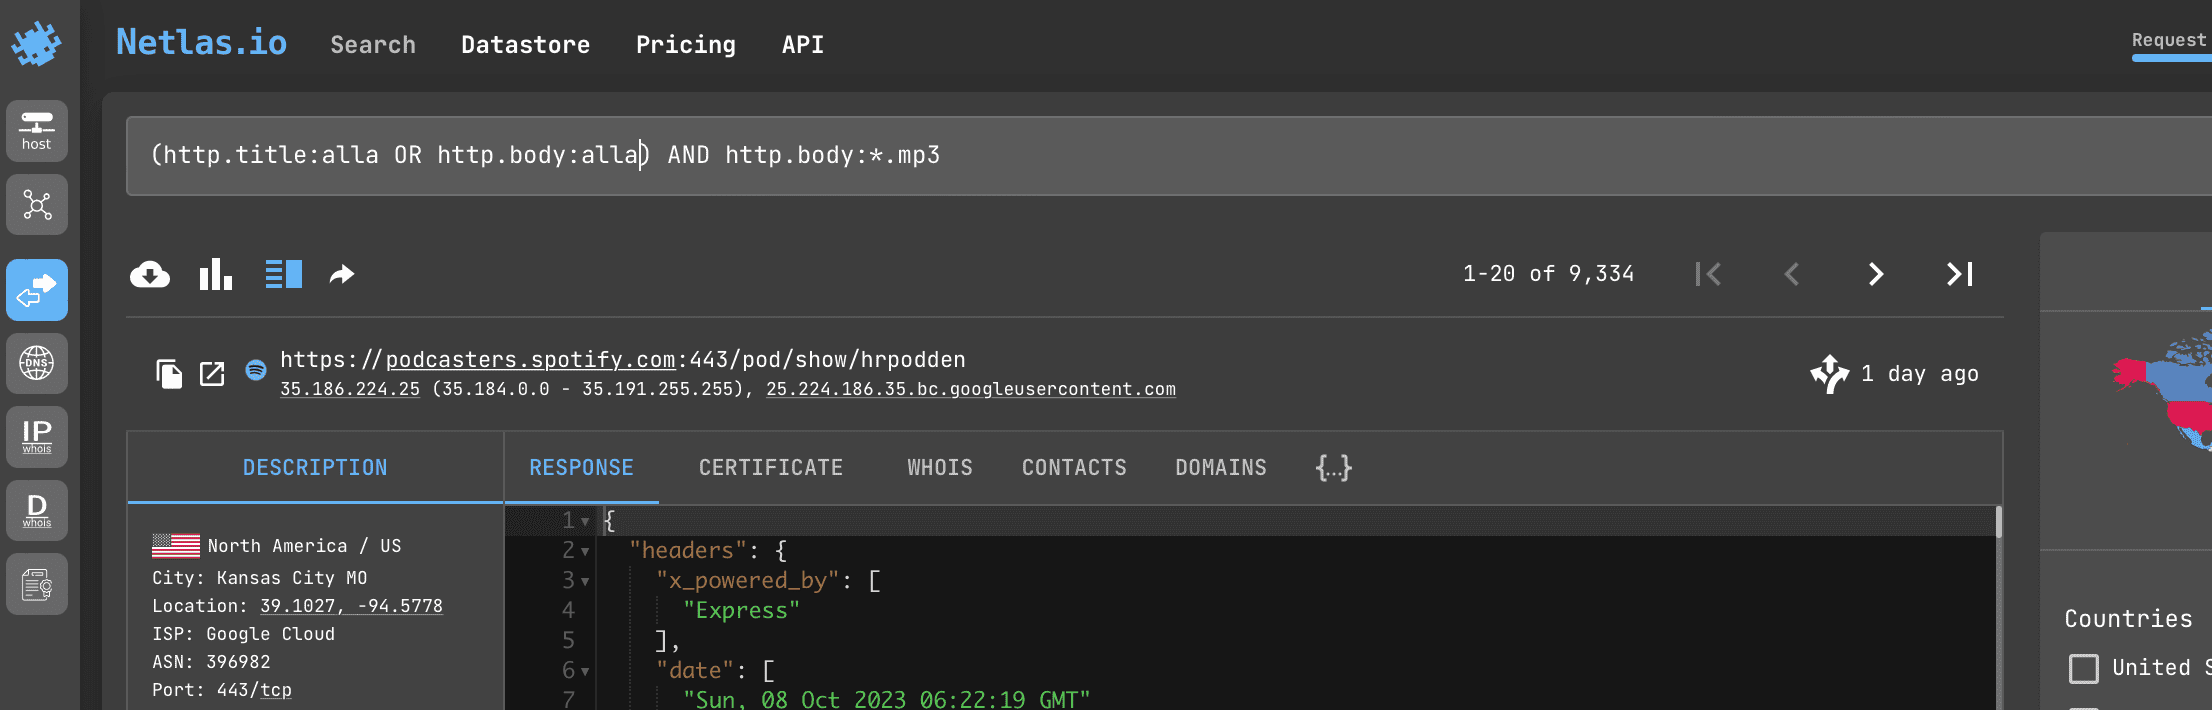Switch to the CONTACTS tab

1074,467
